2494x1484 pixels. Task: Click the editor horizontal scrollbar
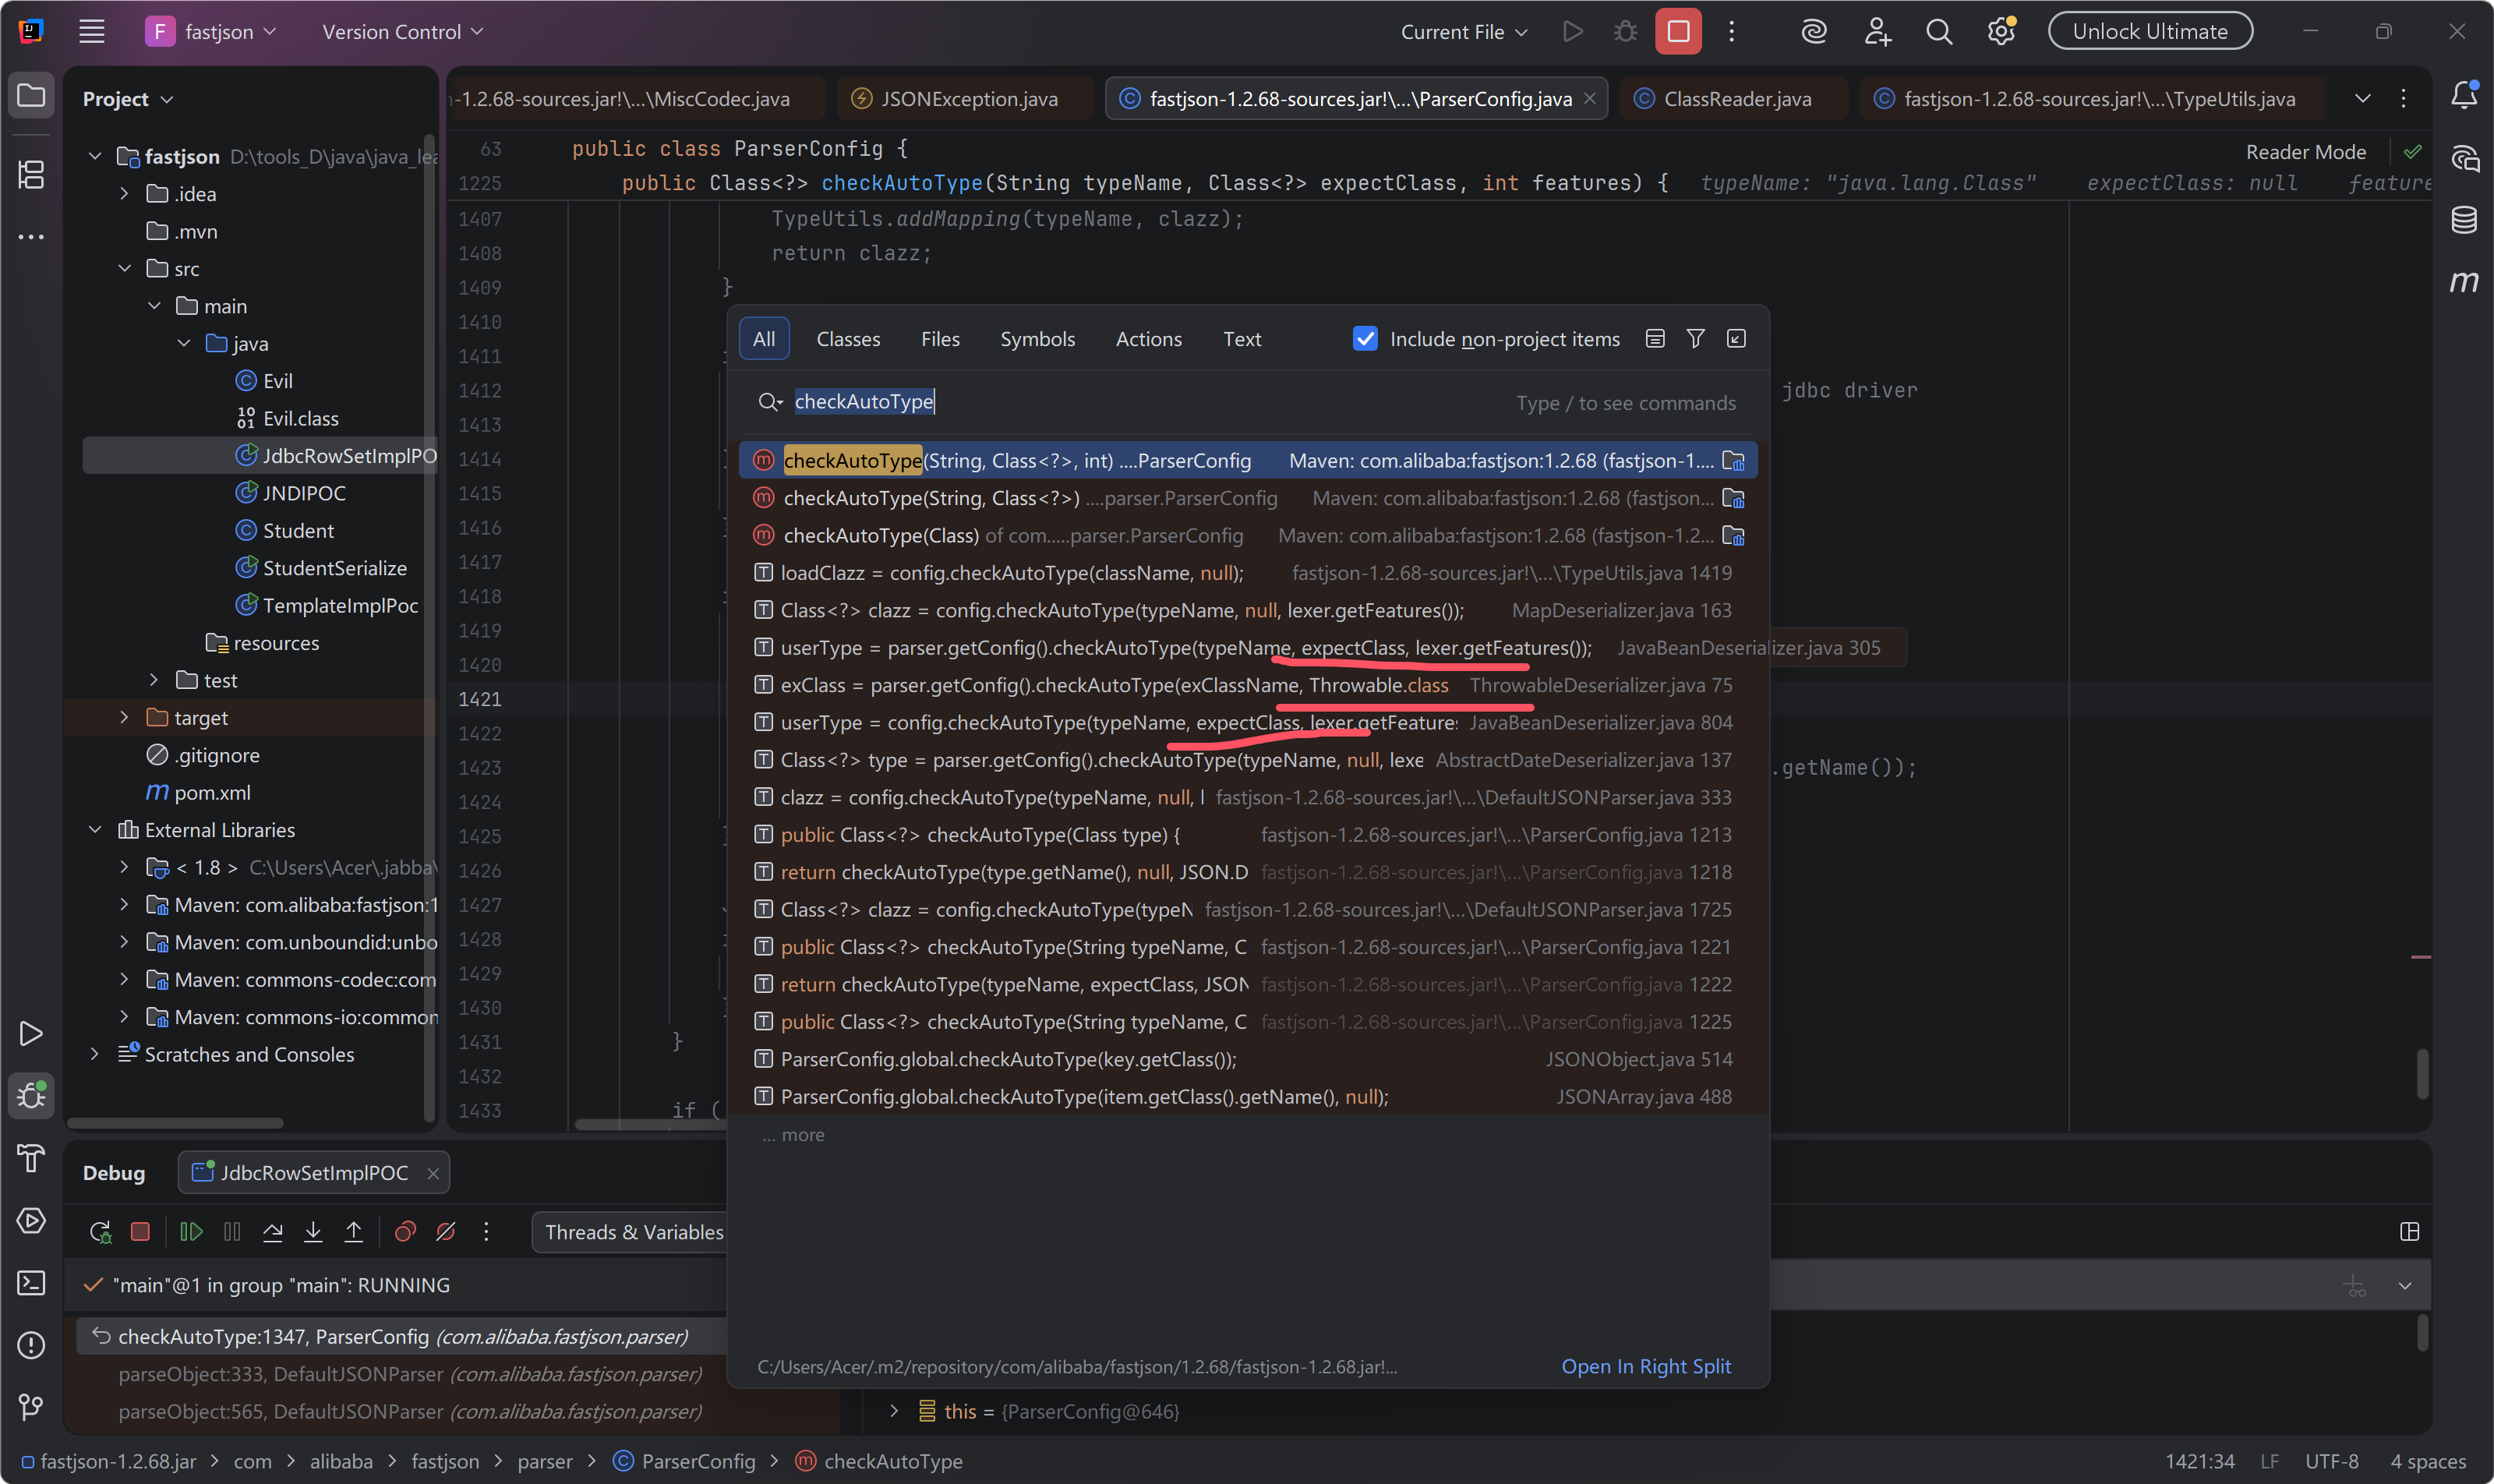(650, 1124)
